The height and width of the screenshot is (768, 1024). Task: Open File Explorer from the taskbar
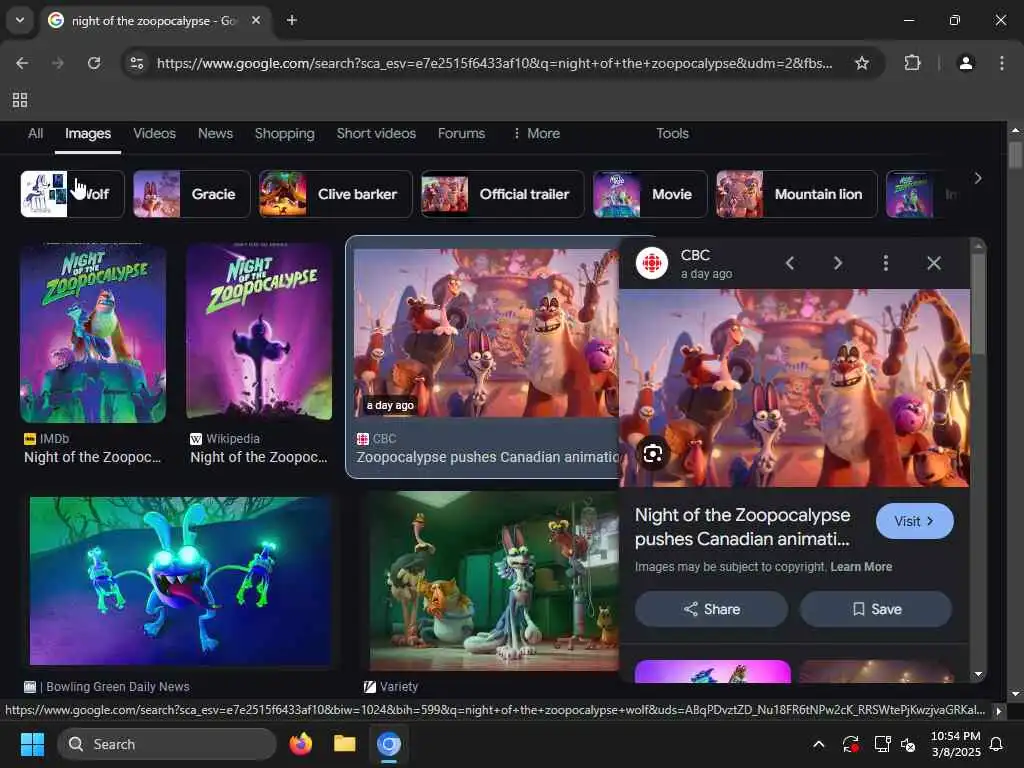coord(344,744)
